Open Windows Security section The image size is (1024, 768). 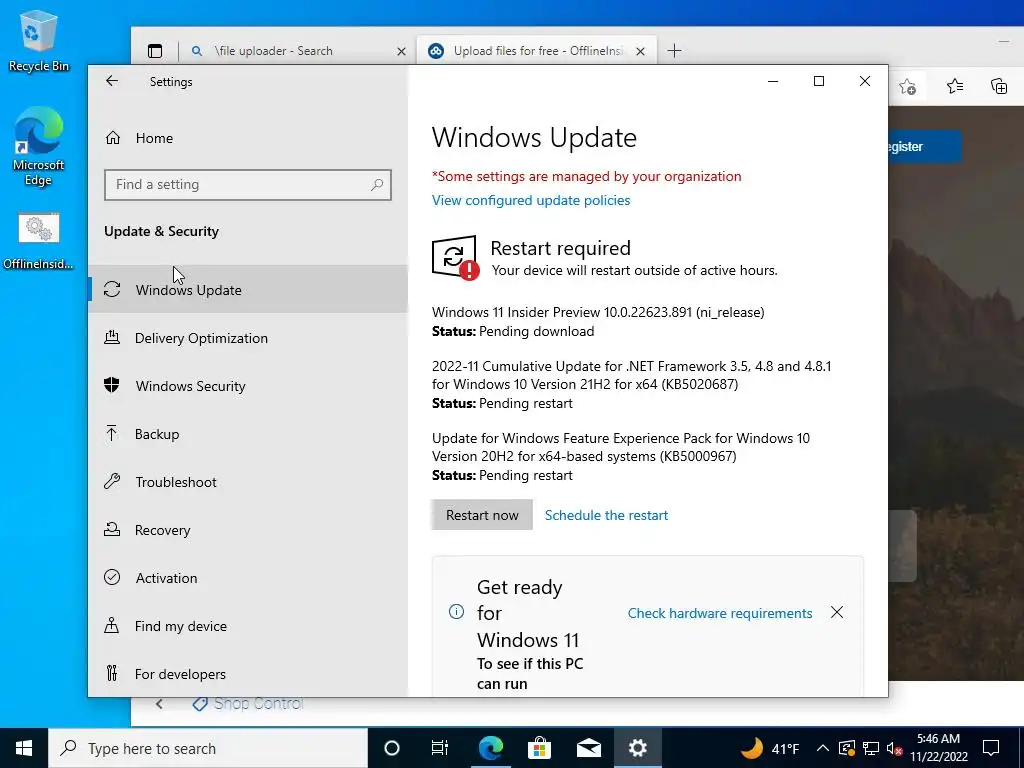point(248,385)
